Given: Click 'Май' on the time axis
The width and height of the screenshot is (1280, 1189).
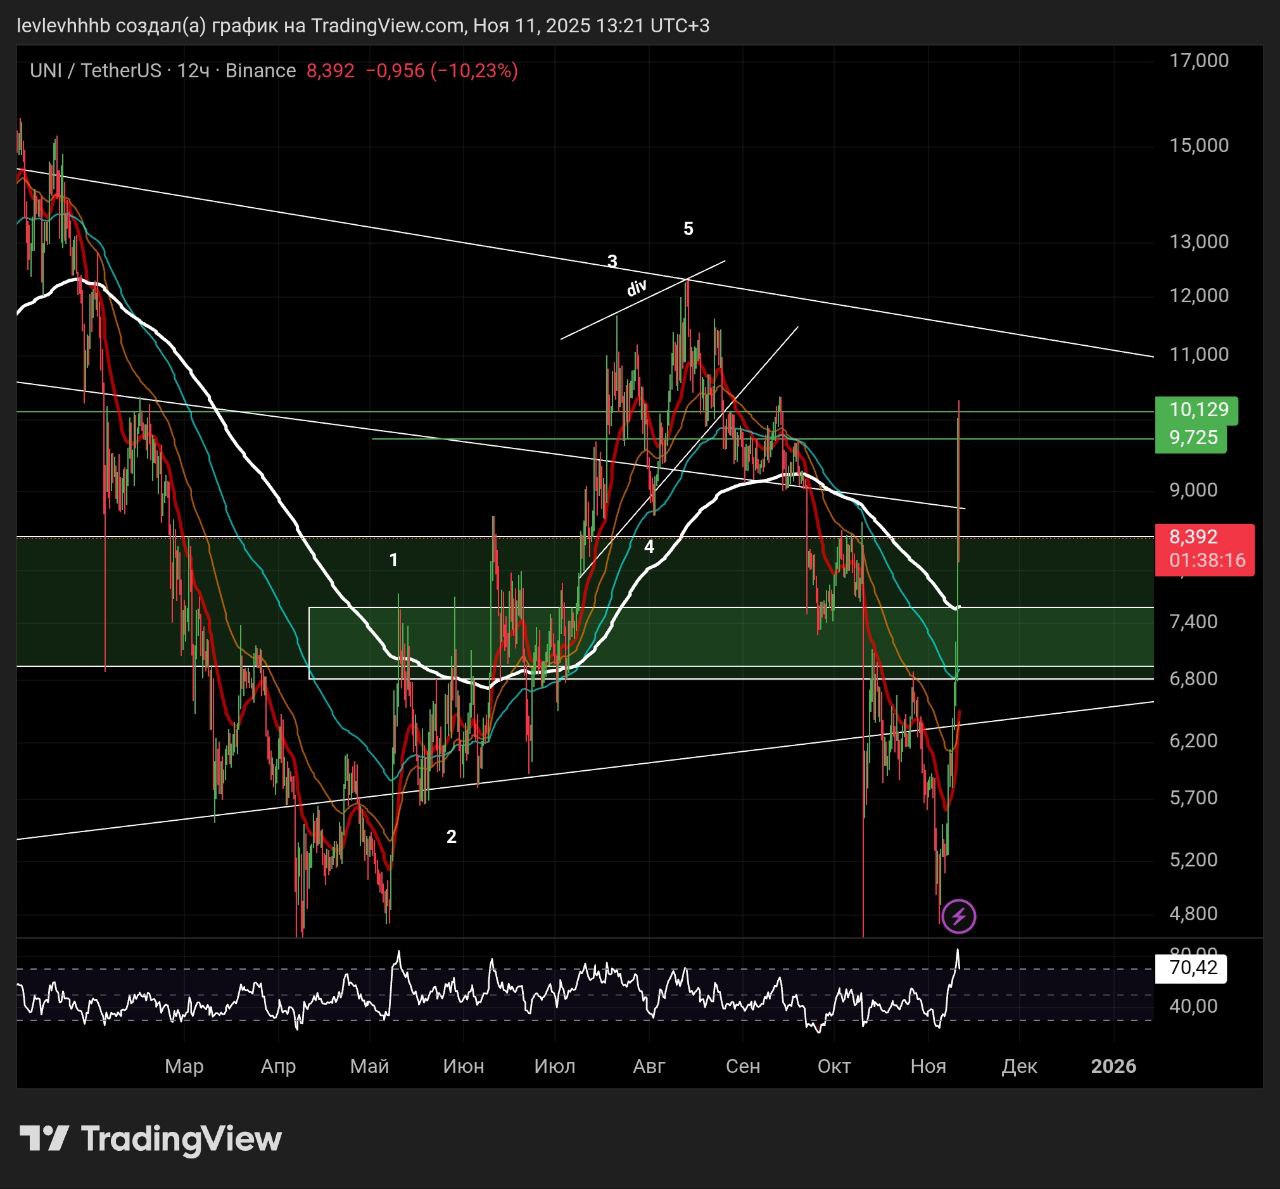Looking at the screenshot, I should tap(369, 1066).
